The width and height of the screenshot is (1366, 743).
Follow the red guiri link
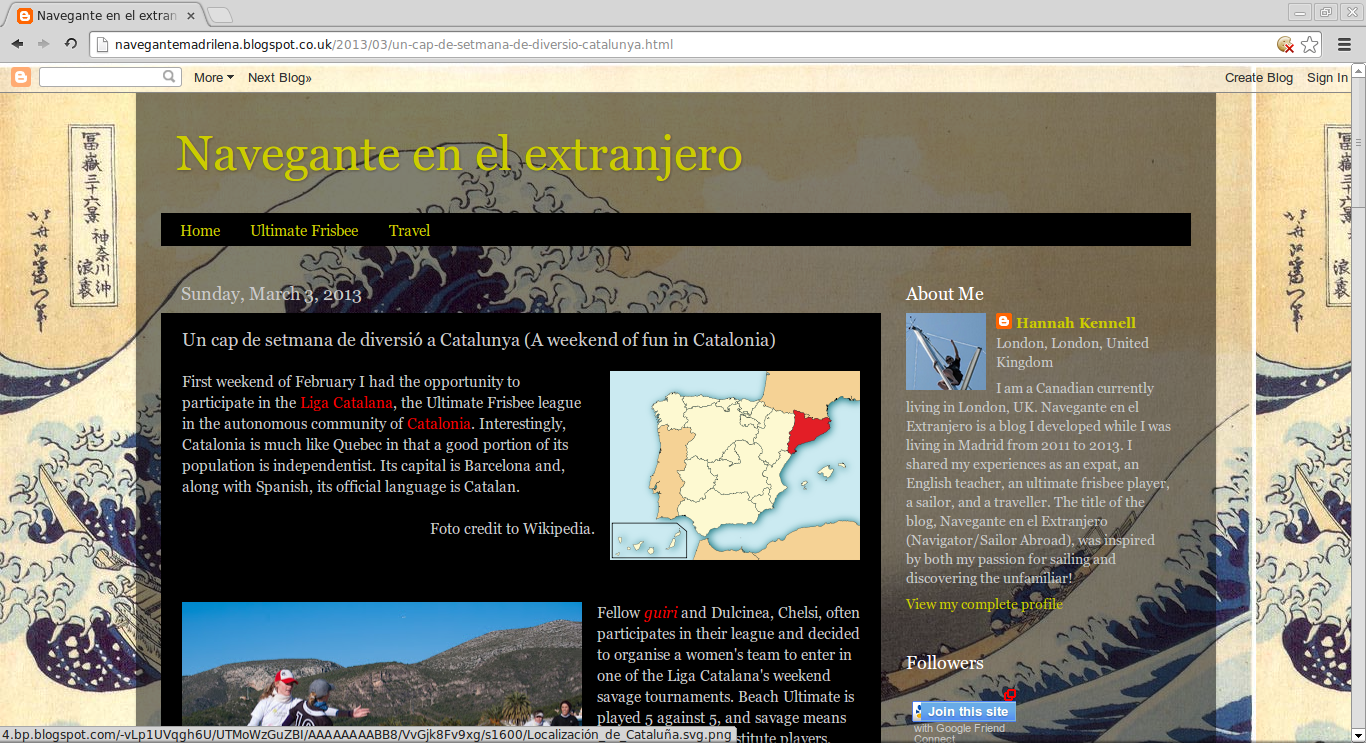(x=660, y=612)
